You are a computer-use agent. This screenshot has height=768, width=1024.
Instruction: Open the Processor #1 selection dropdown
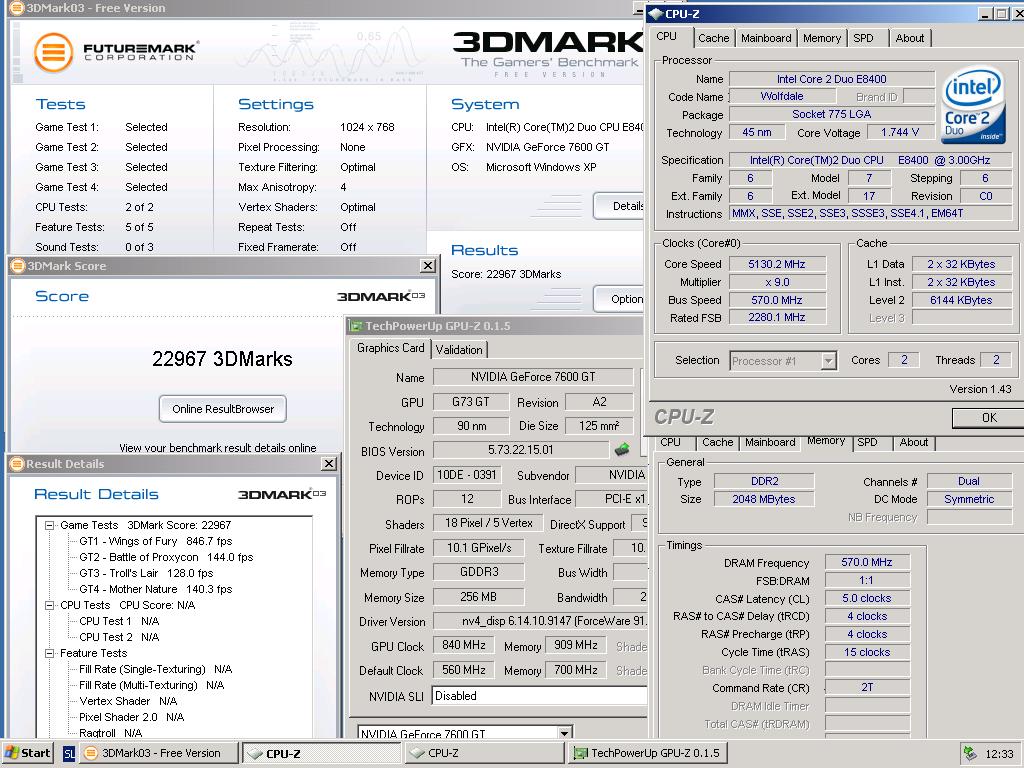(829, 360)
